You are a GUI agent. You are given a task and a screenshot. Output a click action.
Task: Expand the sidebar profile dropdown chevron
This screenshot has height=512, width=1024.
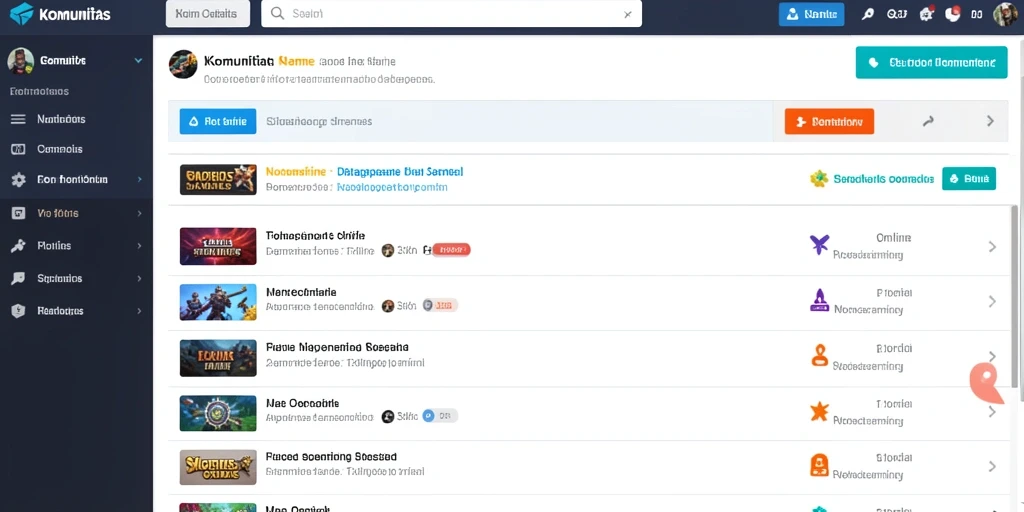138,61
